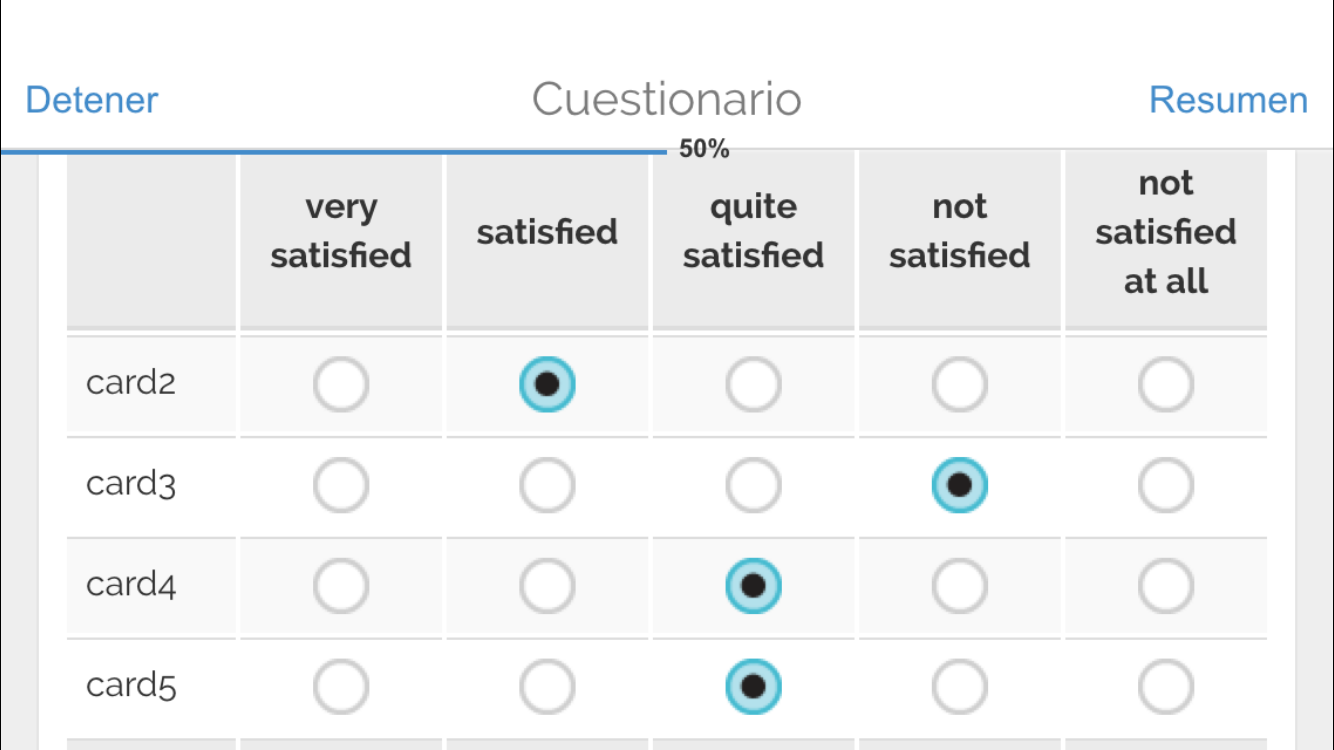Tap the Detener link
Screen dimensions: 1334x750
click(92, 100)
